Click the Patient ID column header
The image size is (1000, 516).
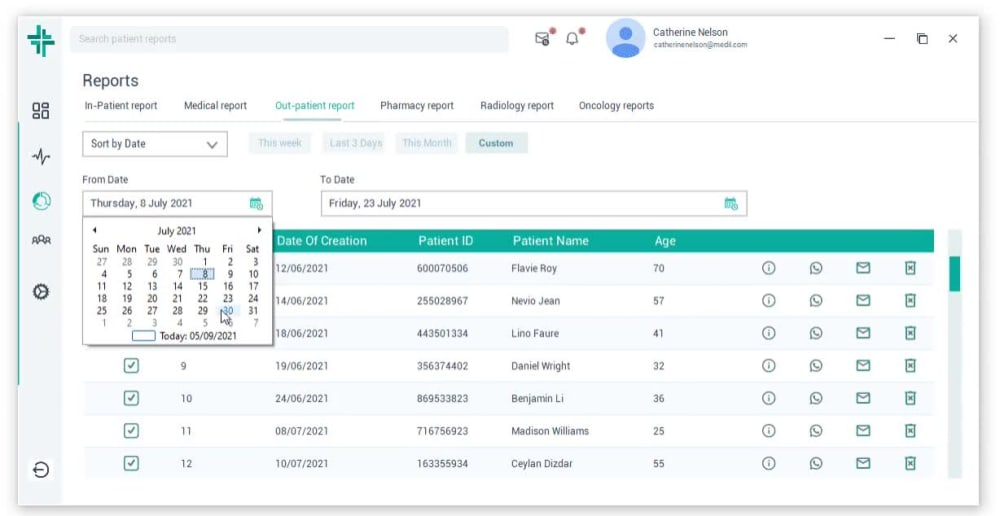click(446, 241)
